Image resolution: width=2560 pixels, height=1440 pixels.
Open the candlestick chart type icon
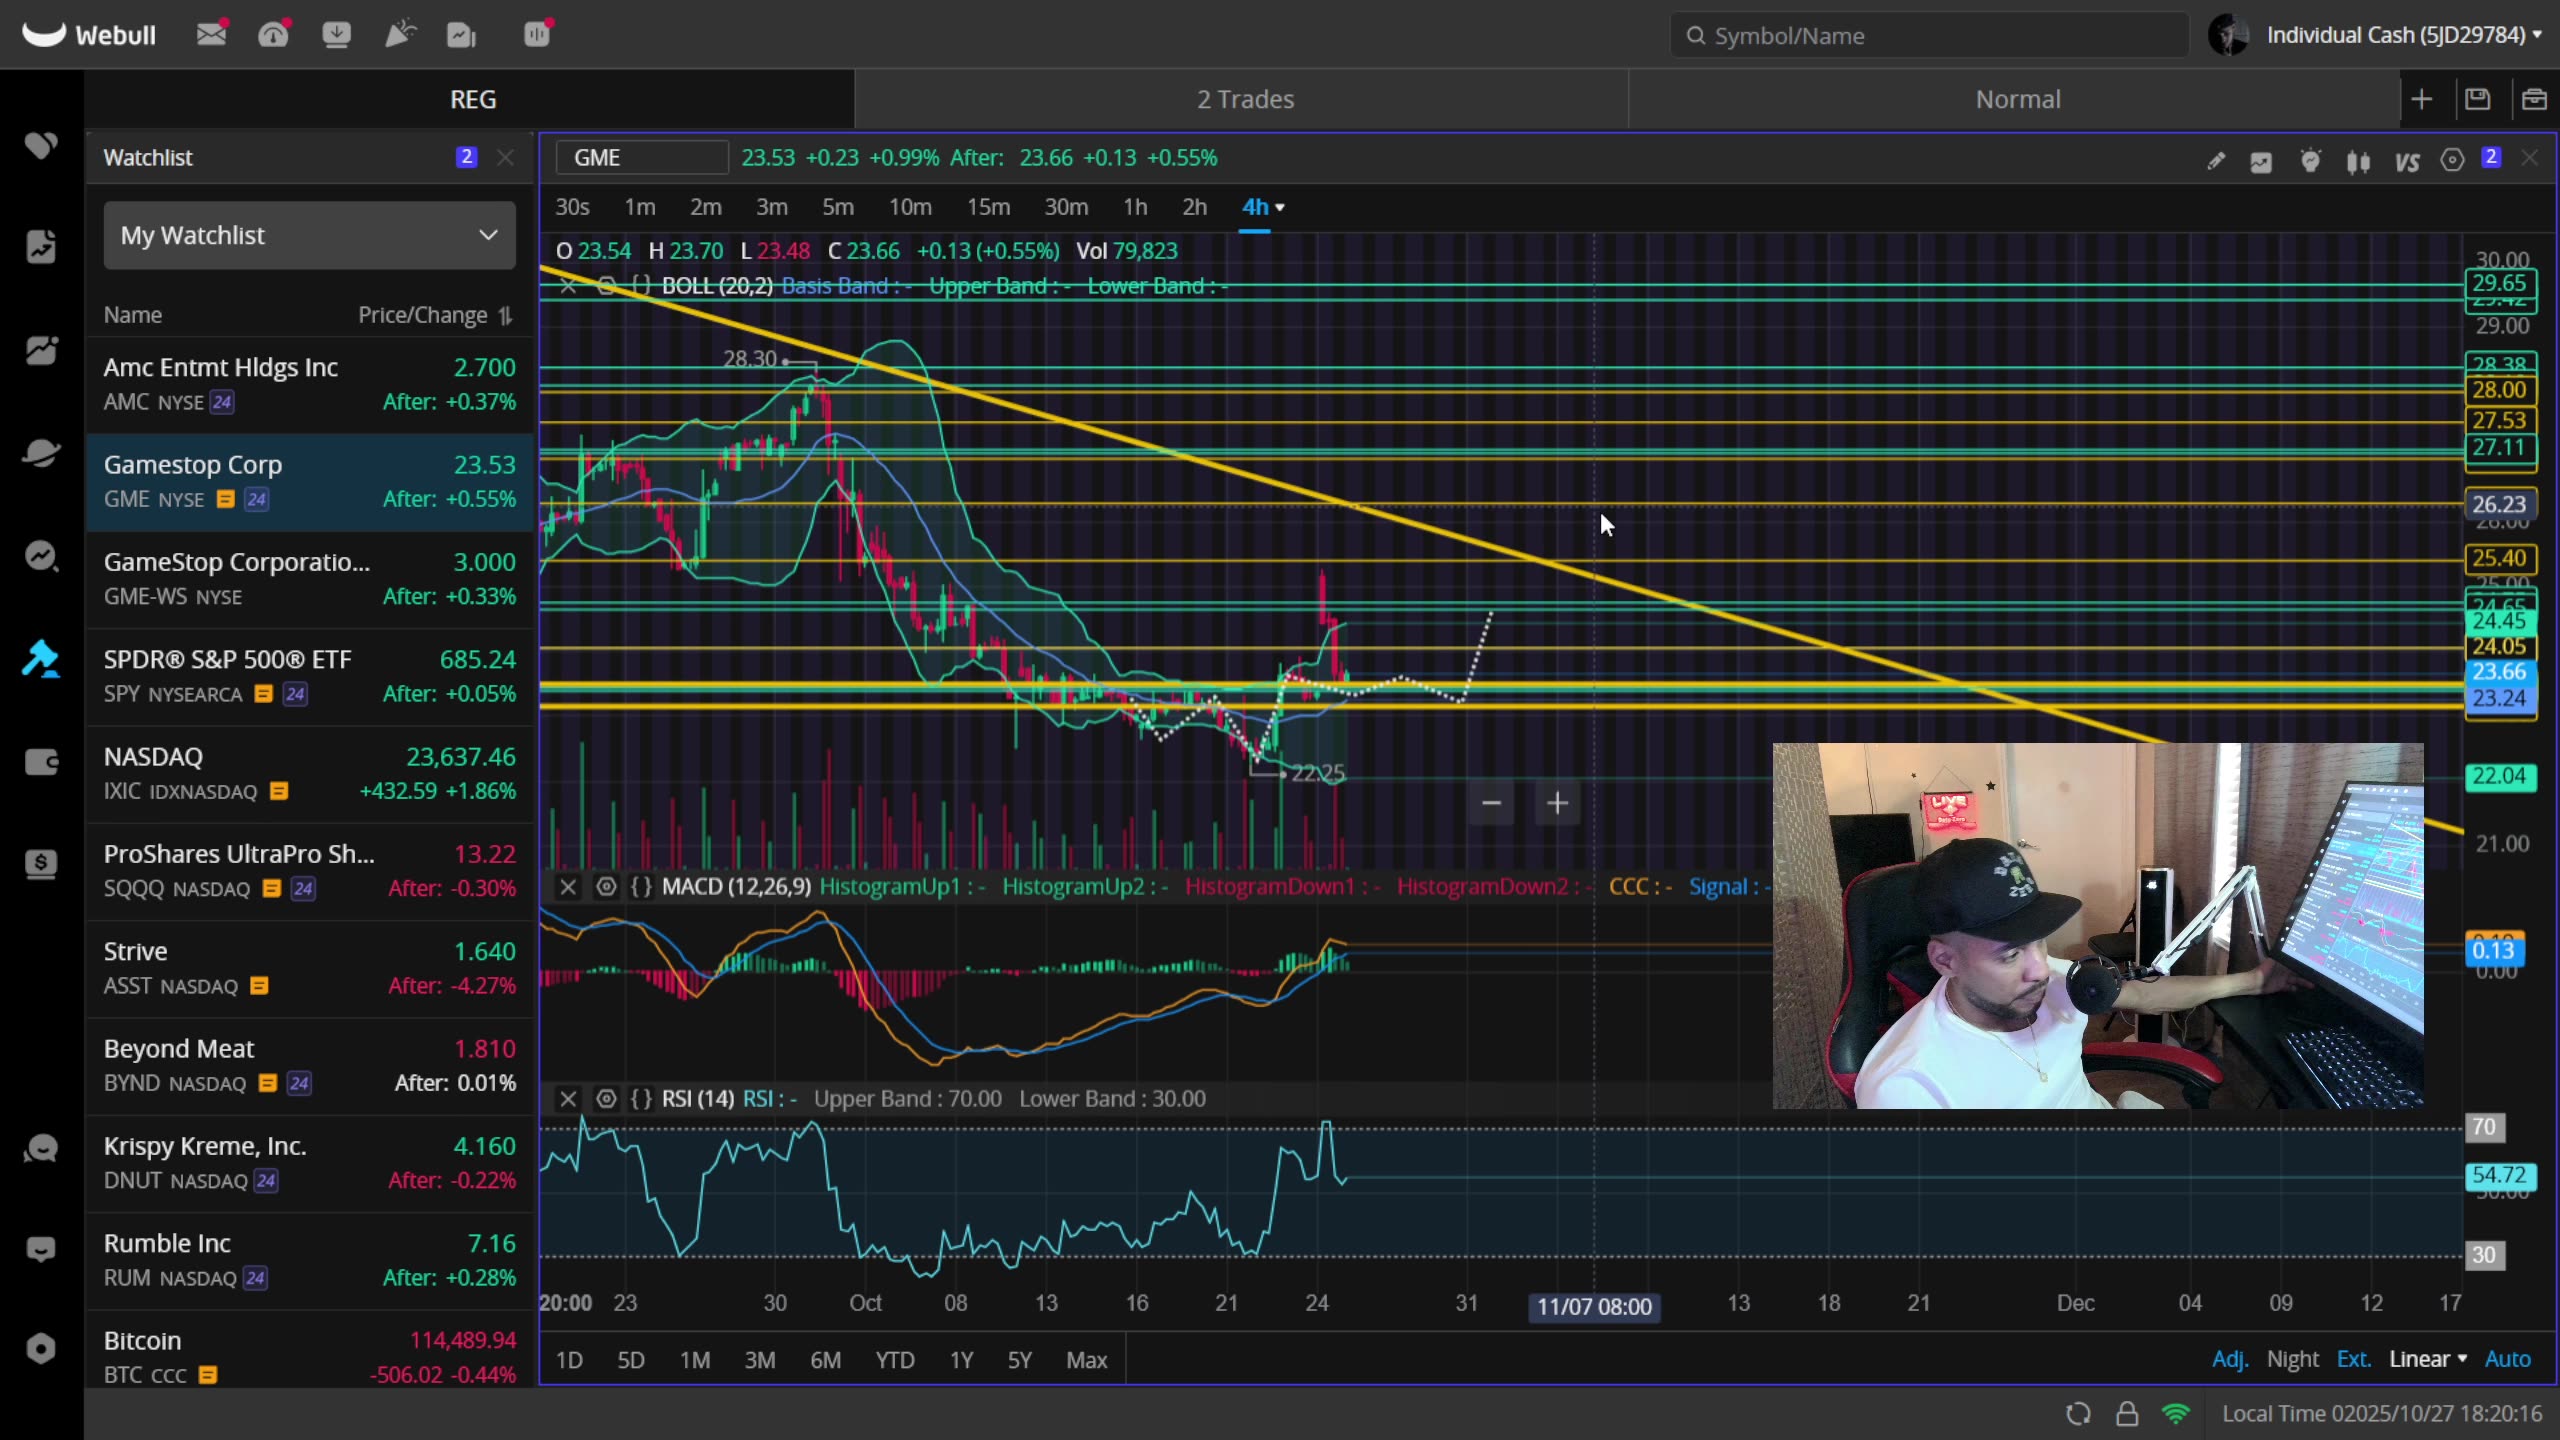2358,161
